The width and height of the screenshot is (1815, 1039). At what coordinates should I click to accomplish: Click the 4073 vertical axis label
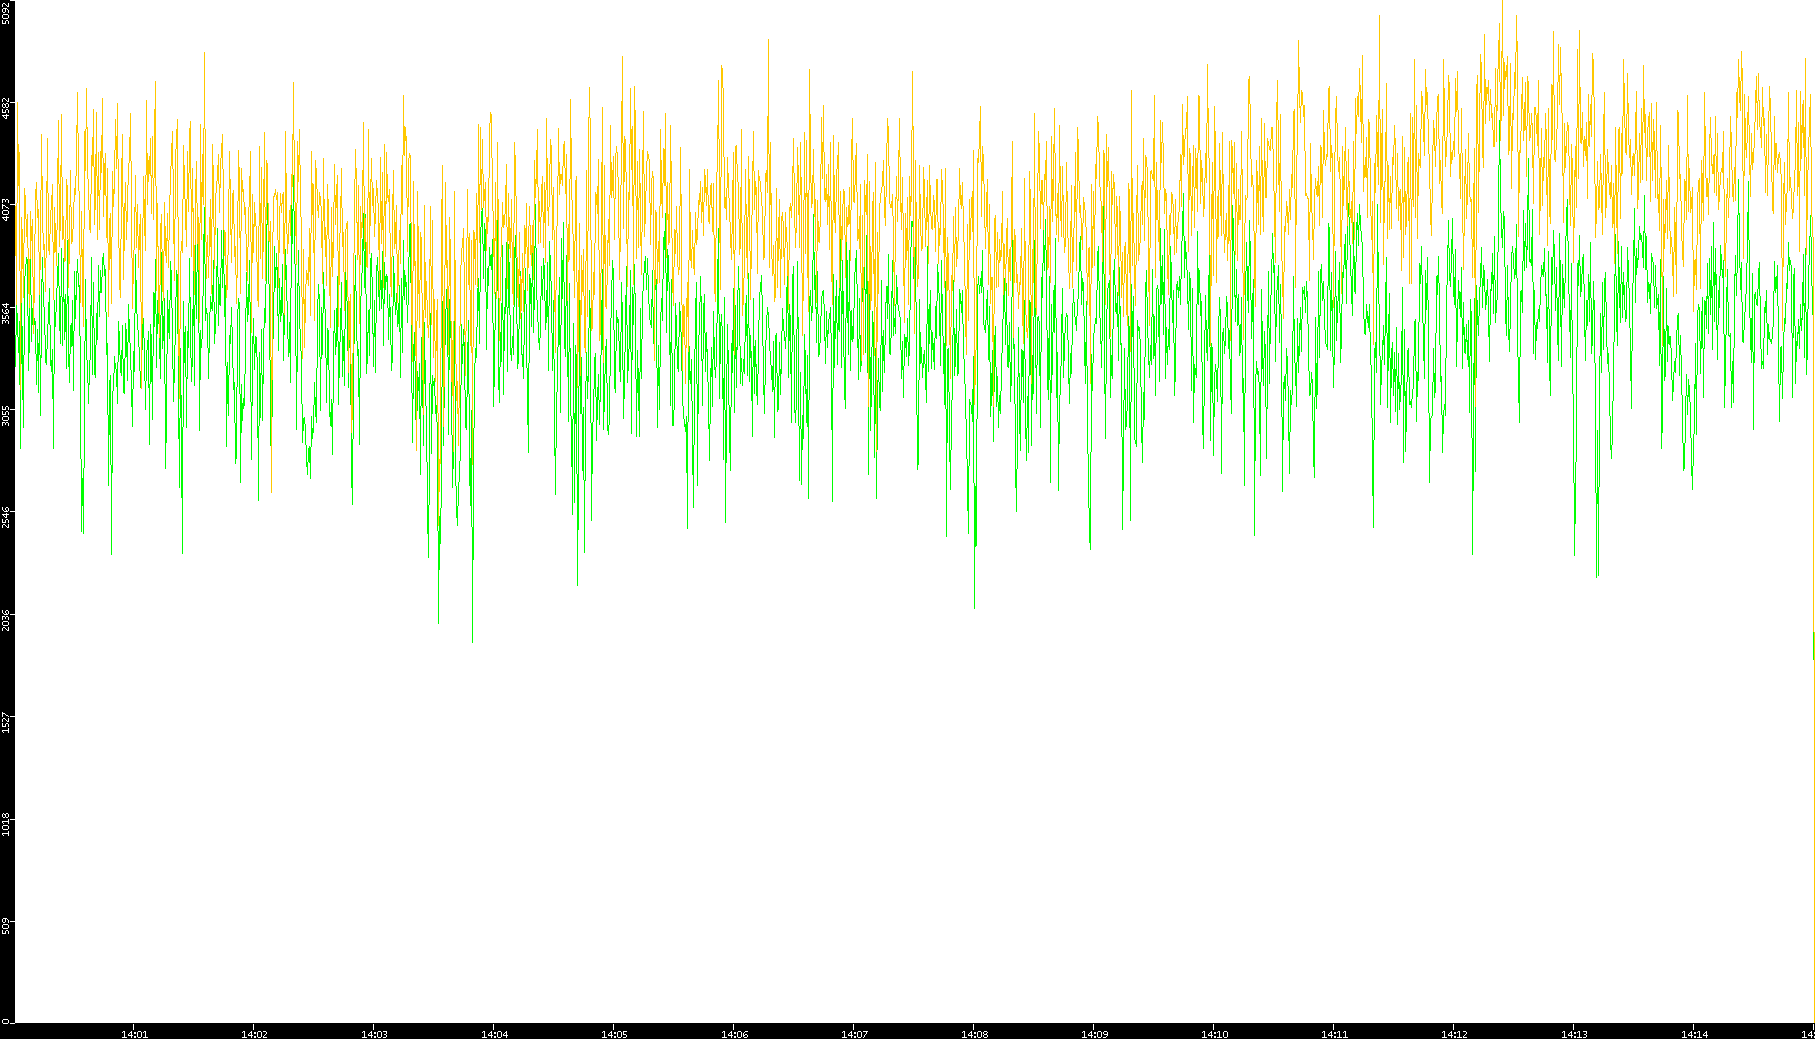click(x=6, y=210)
